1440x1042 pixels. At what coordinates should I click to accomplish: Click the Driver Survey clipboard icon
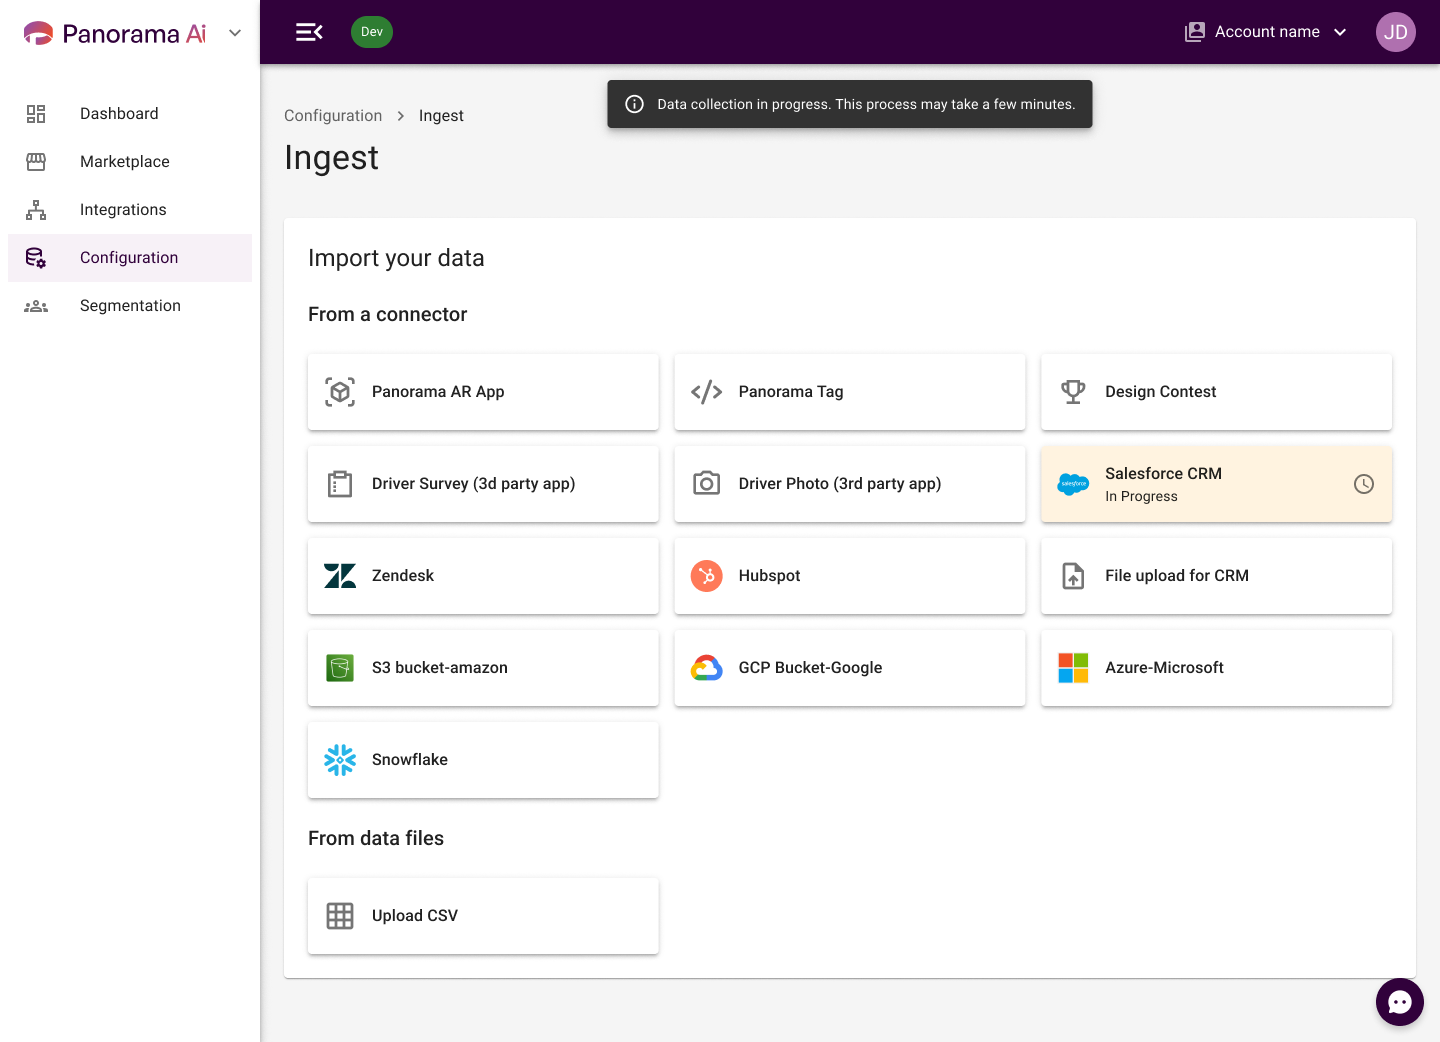coord(340,484)
